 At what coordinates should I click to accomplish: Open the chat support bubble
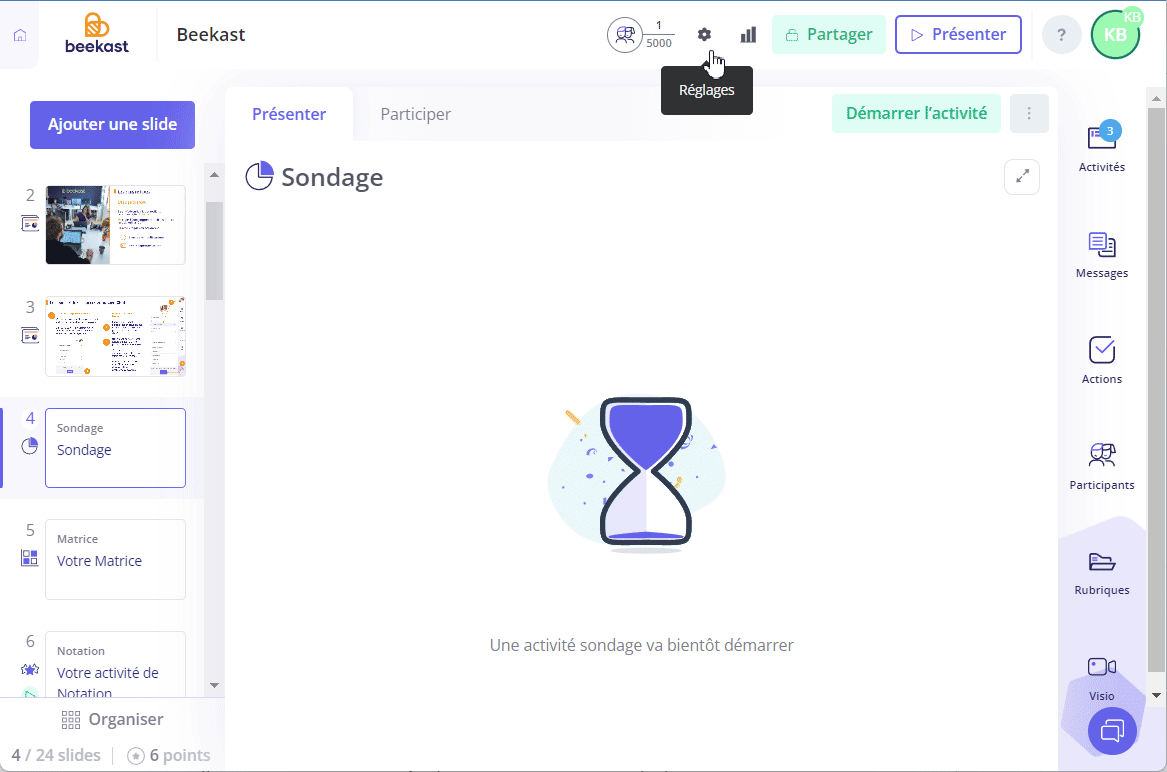pyautogui.click(x=1112, y=730)
